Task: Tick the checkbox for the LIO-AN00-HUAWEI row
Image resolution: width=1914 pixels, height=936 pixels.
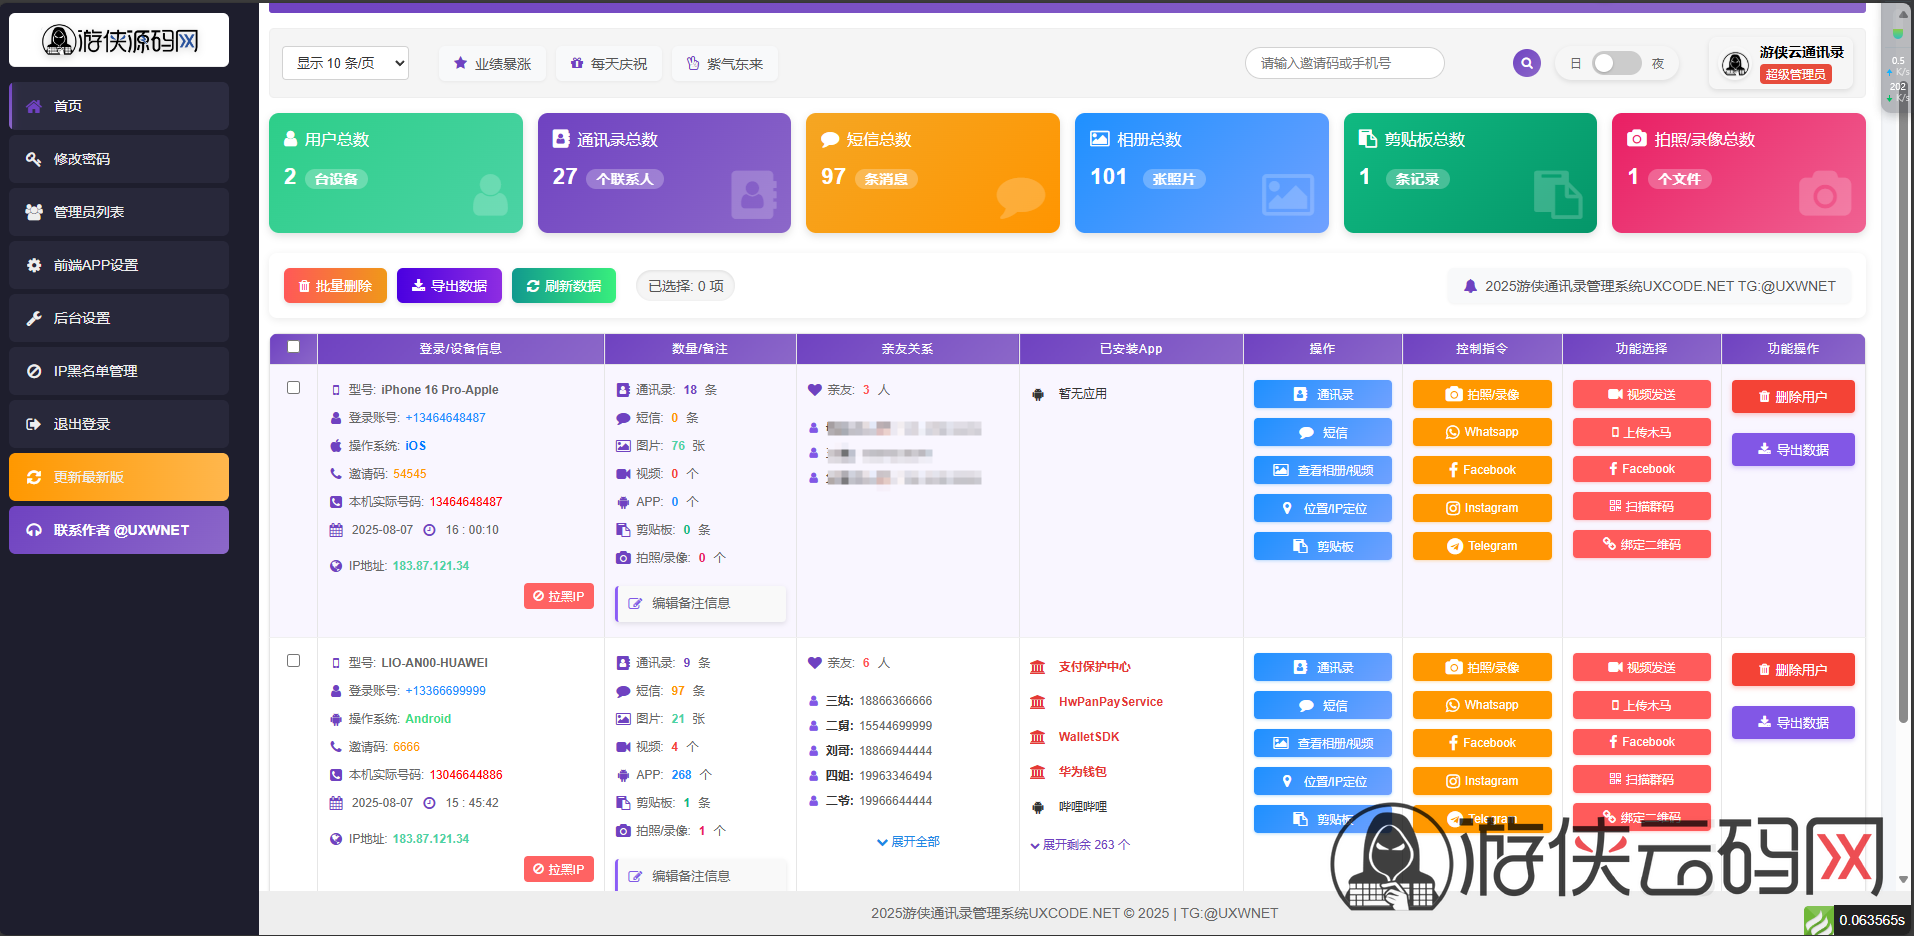Action: (293, 661)
